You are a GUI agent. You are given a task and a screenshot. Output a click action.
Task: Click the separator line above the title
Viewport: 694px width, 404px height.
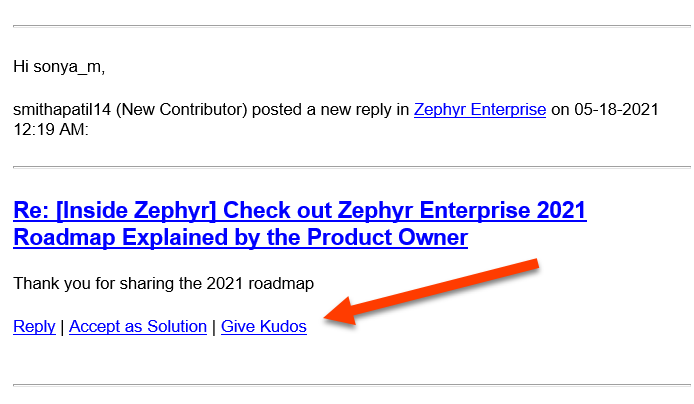pos(351,166)
